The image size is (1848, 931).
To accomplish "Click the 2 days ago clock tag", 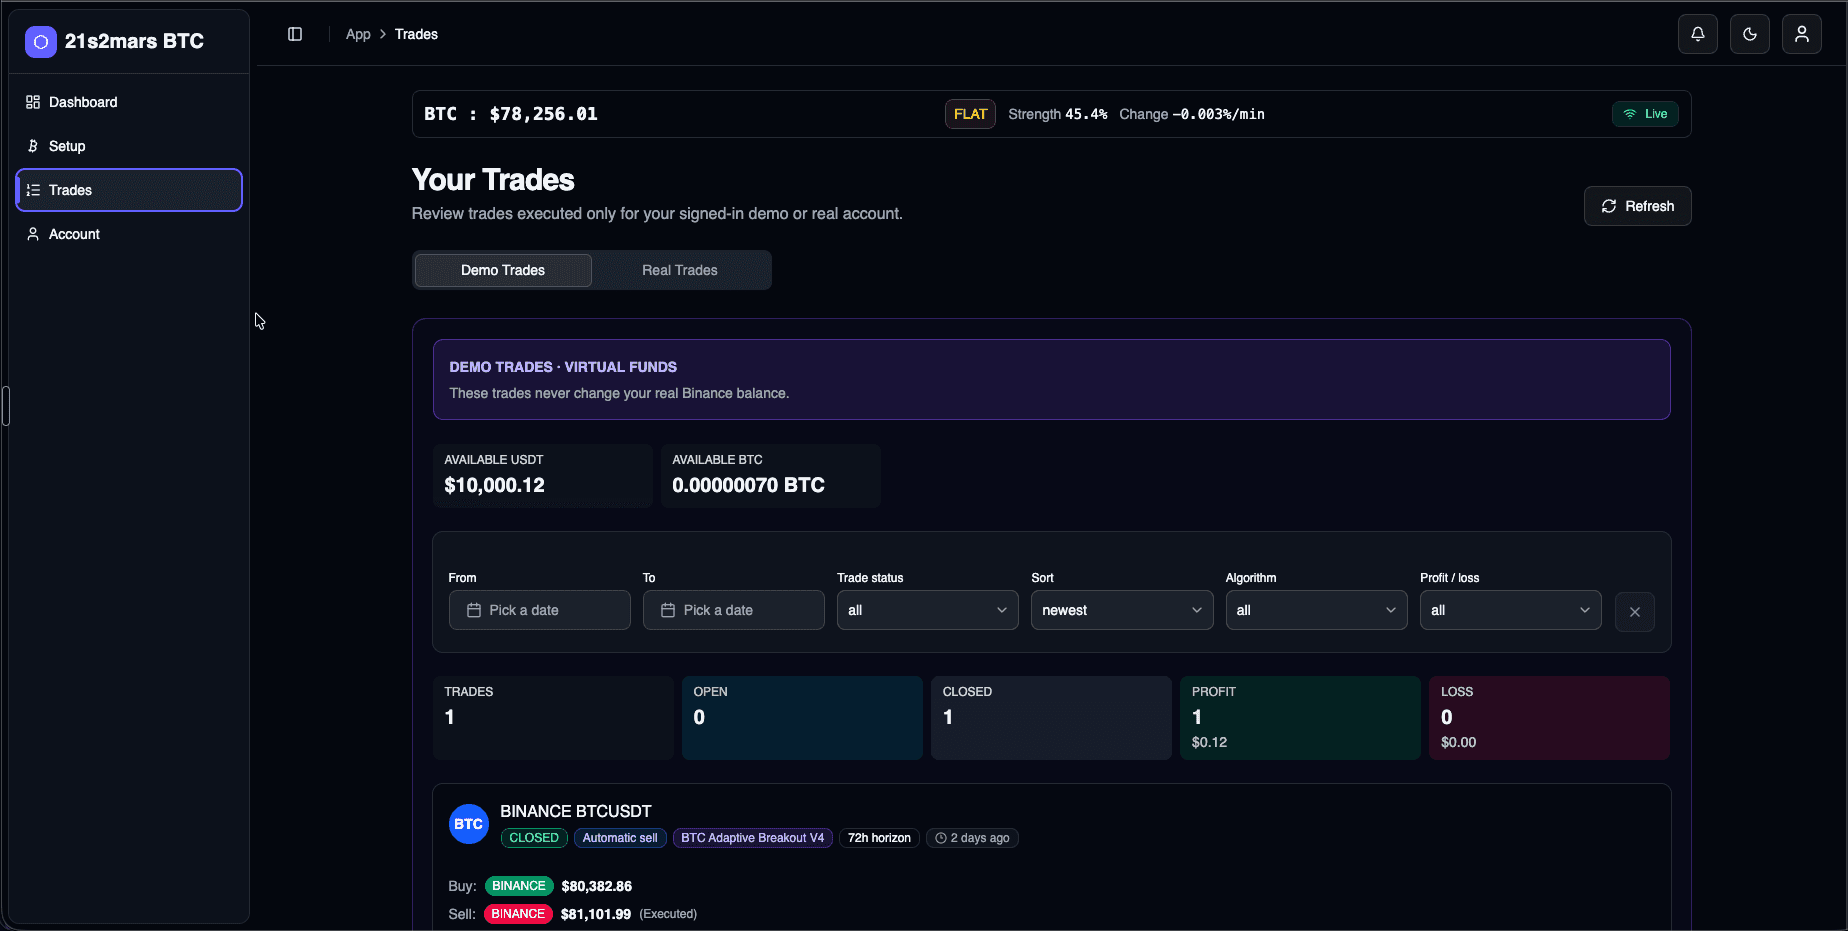I will point(972,838).
